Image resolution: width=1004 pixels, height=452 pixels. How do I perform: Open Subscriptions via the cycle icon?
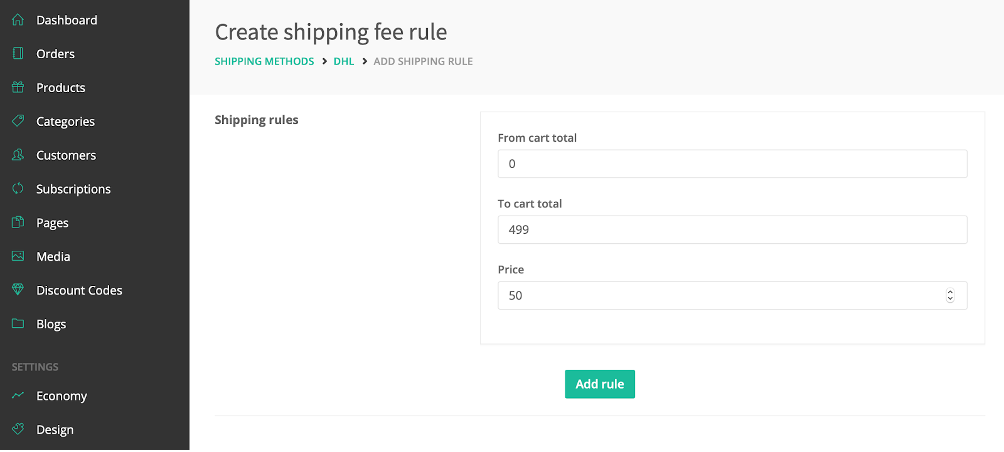click(x=18, y=189)
